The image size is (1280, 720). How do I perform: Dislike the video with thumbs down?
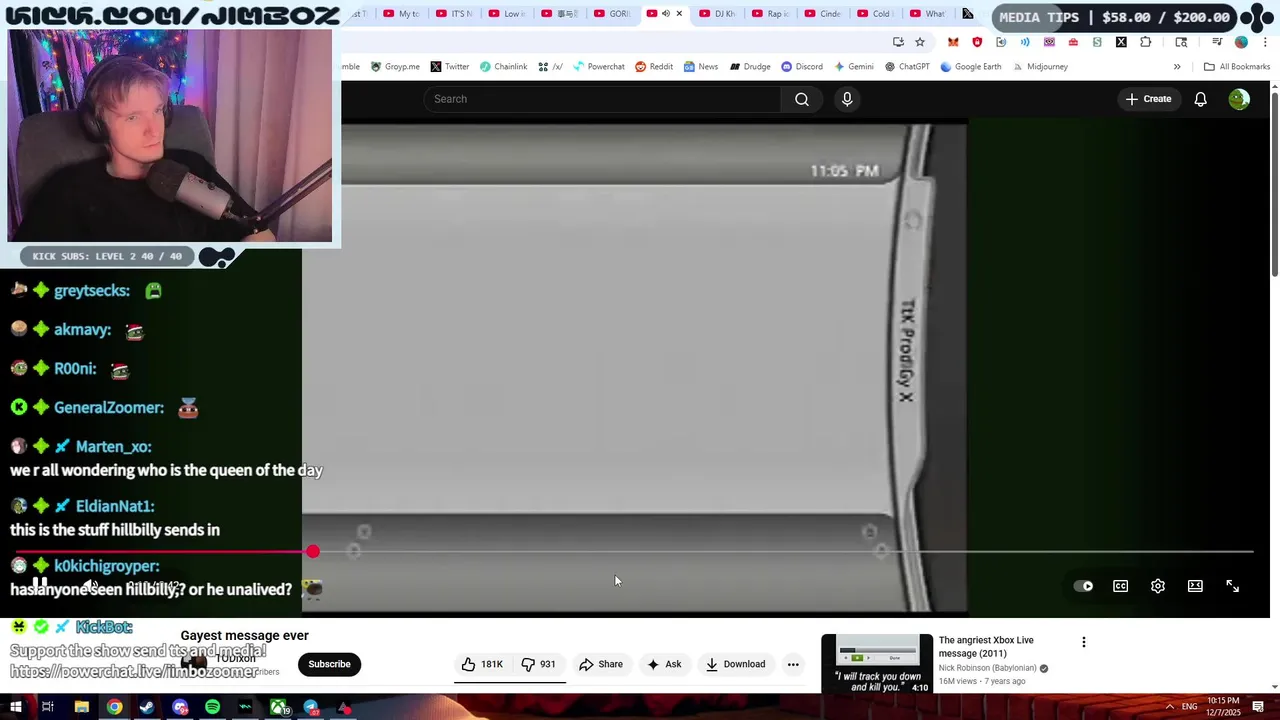click(x=538, y=664)
